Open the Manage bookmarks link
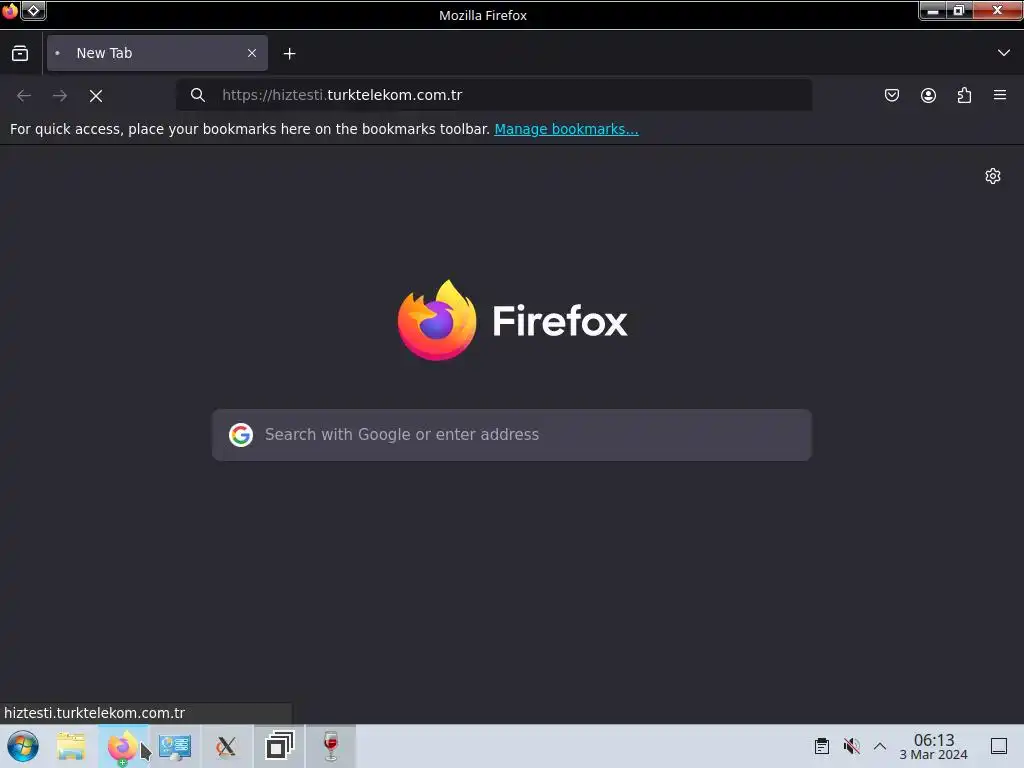The height and width of the screenshot is (768, 1024). [x=566, y=129]
